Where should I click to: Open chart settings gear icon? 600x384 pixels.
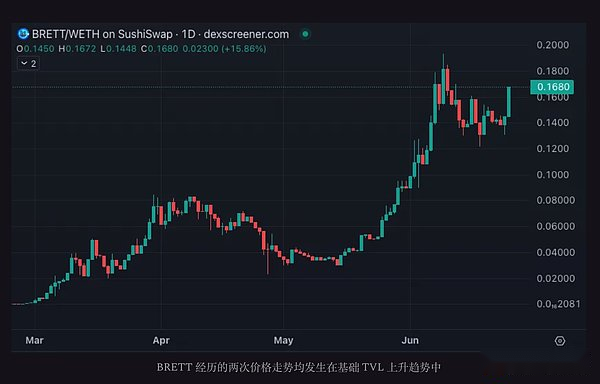click(560, 341)
